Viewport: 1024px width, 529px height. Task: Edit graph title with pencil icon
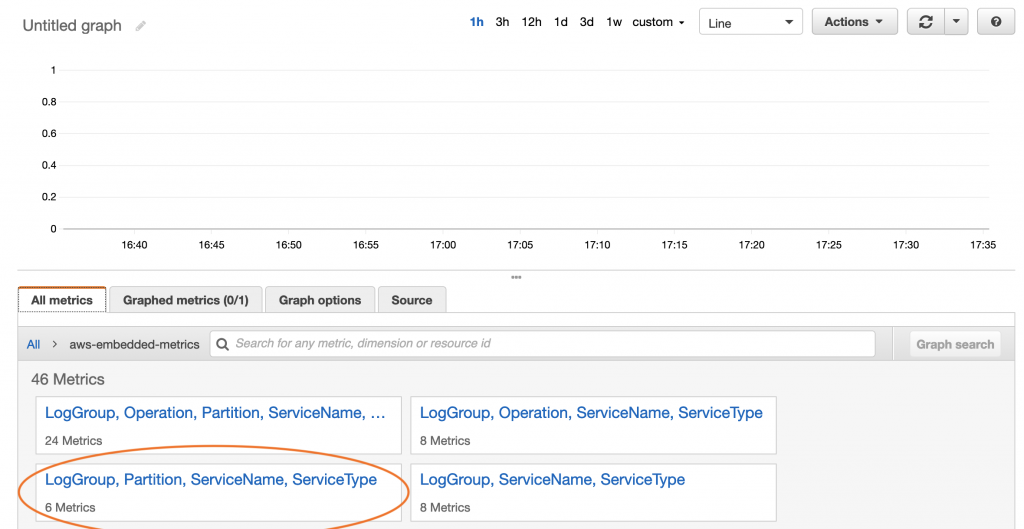coord(140,26)
